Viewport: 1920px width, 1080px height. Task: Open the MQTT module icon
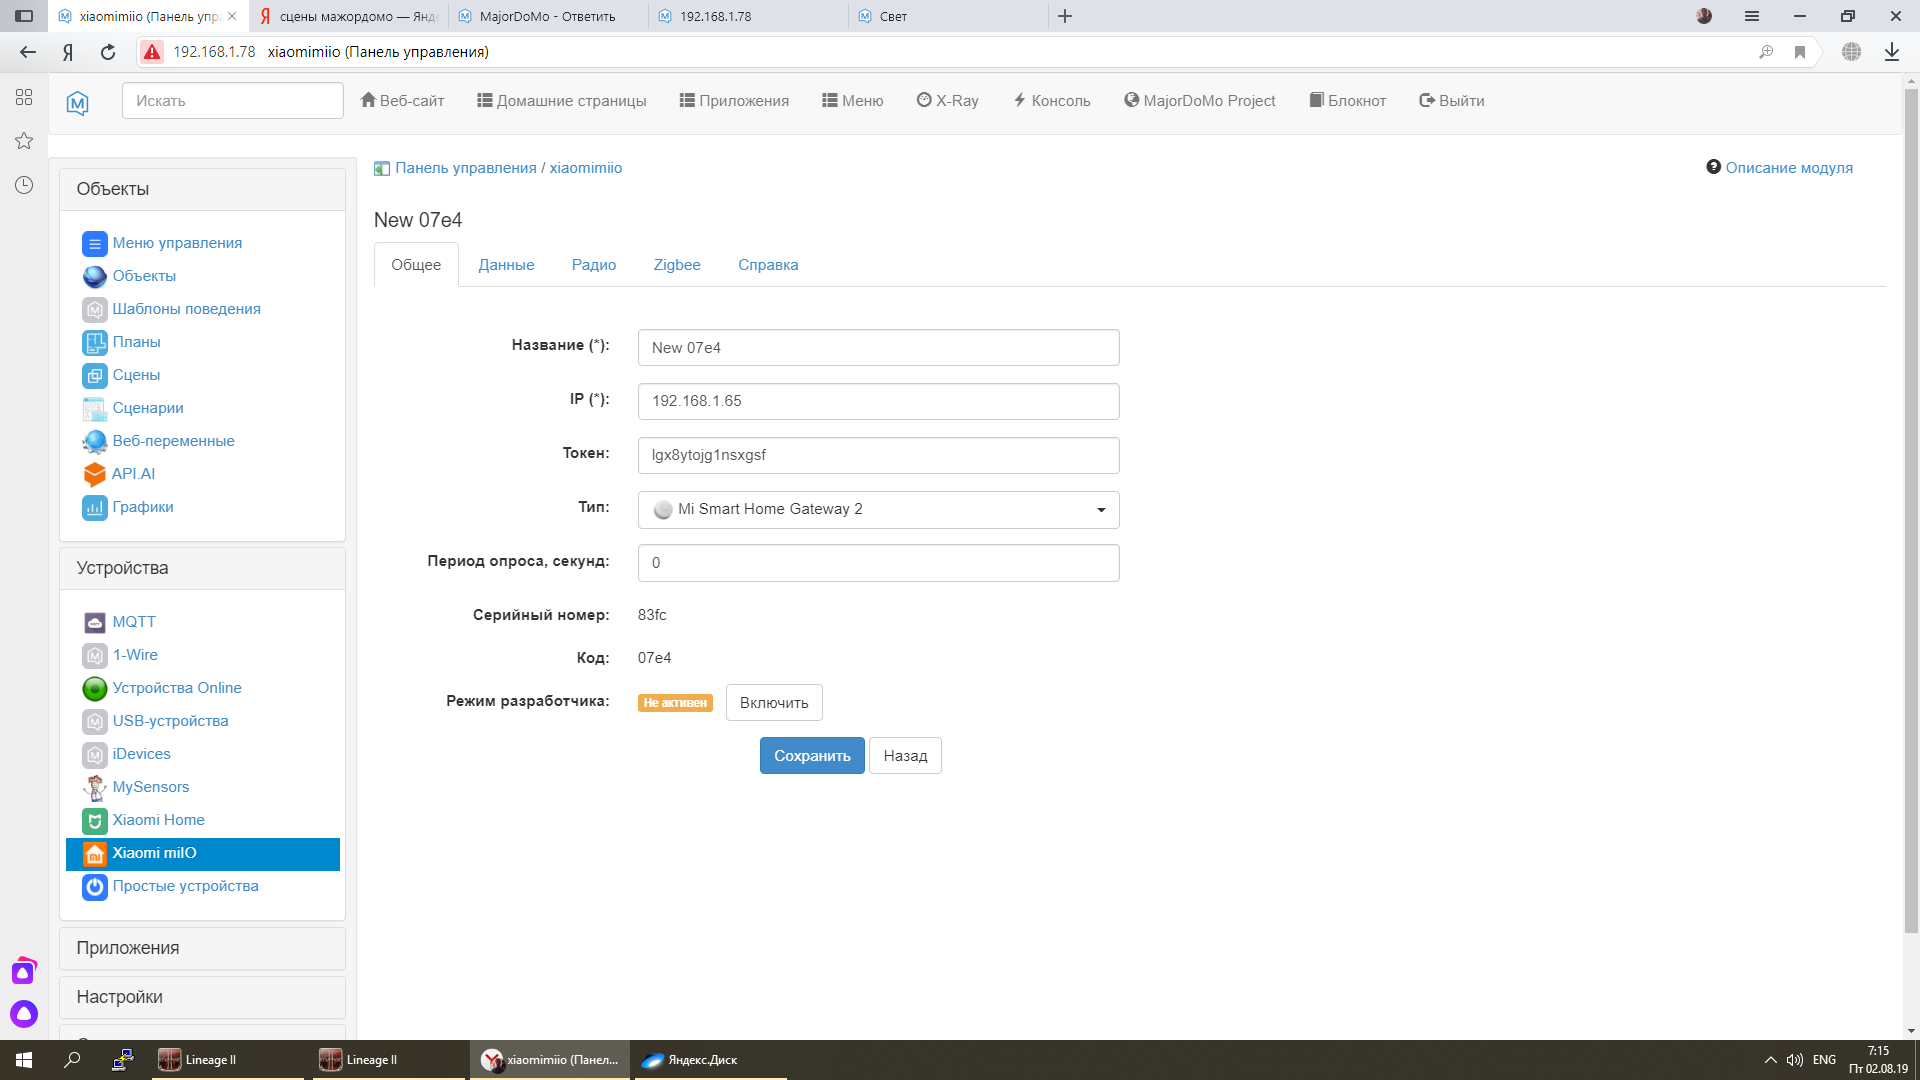[x=95, y=623]
